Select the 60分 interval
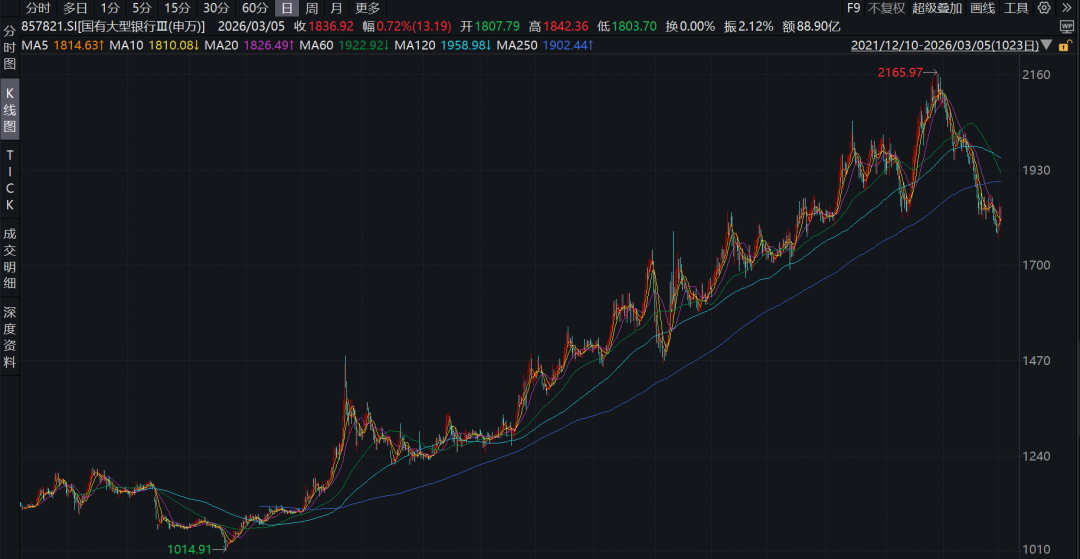Screen dimensions: 1080x559 tap(255, 8)
